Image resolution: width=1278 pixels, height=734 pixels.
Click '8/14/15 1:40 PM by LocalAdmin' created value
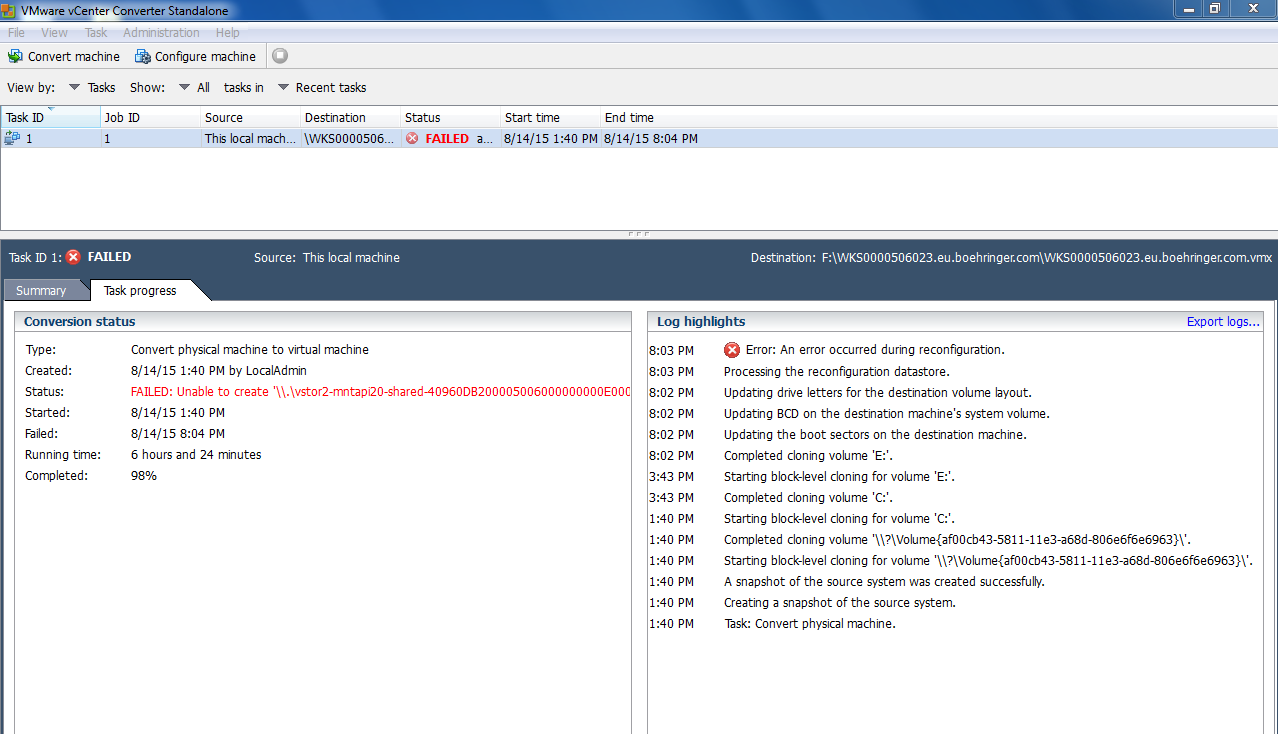(219, 371)
